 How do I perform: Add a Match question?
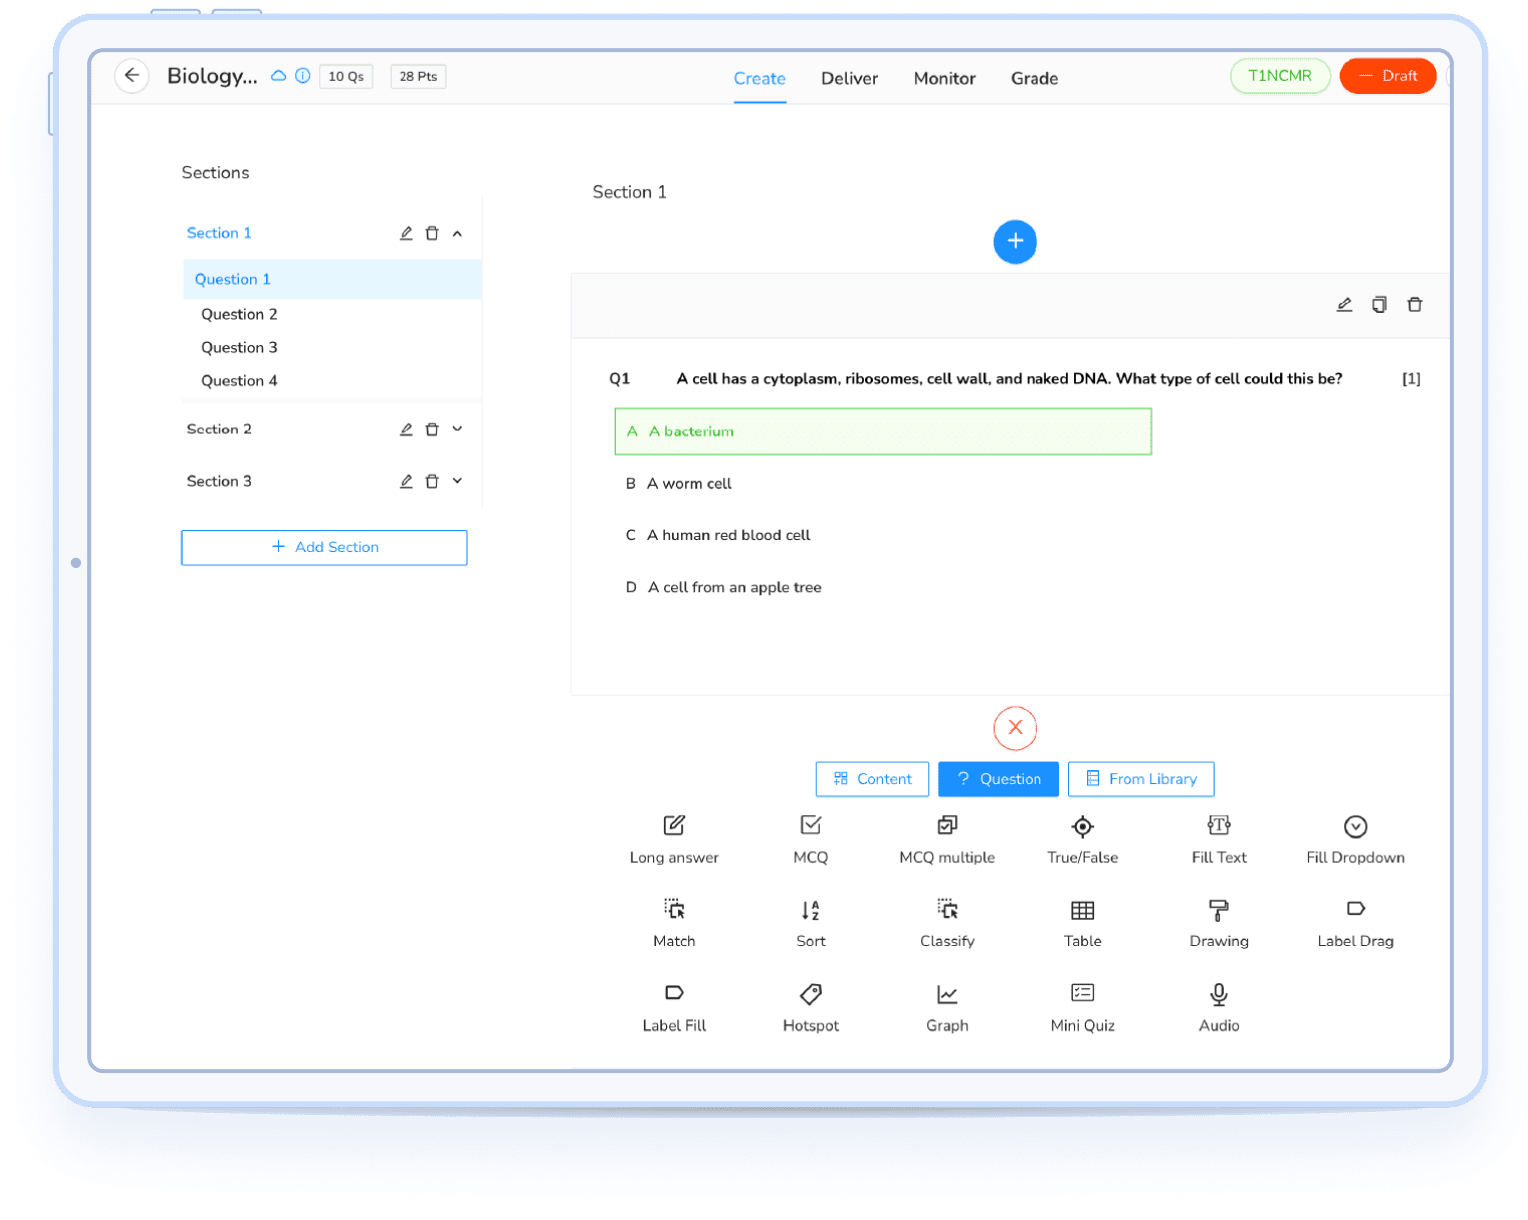pyautogui.click(x=674, y=924)
